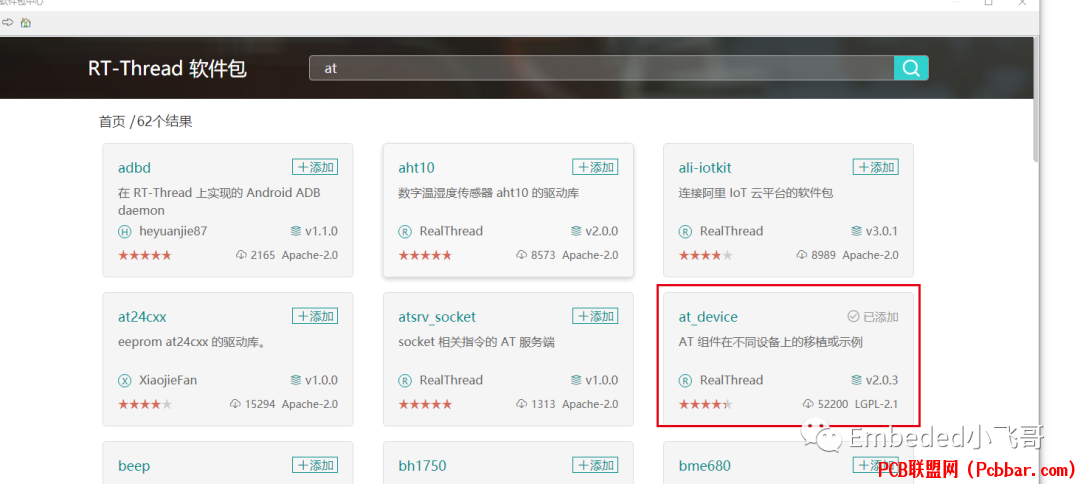Click the v1.0.0 version on at24cxx card
This screenshot has width=1080, height=484.
(x=320, y=380)
